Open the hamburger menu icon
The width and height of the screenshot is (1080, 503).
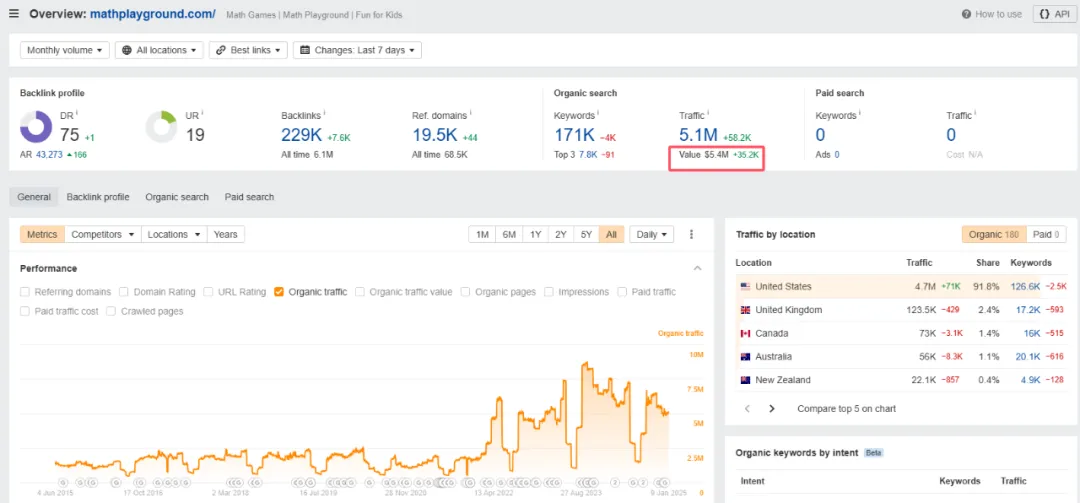point(14,14)
